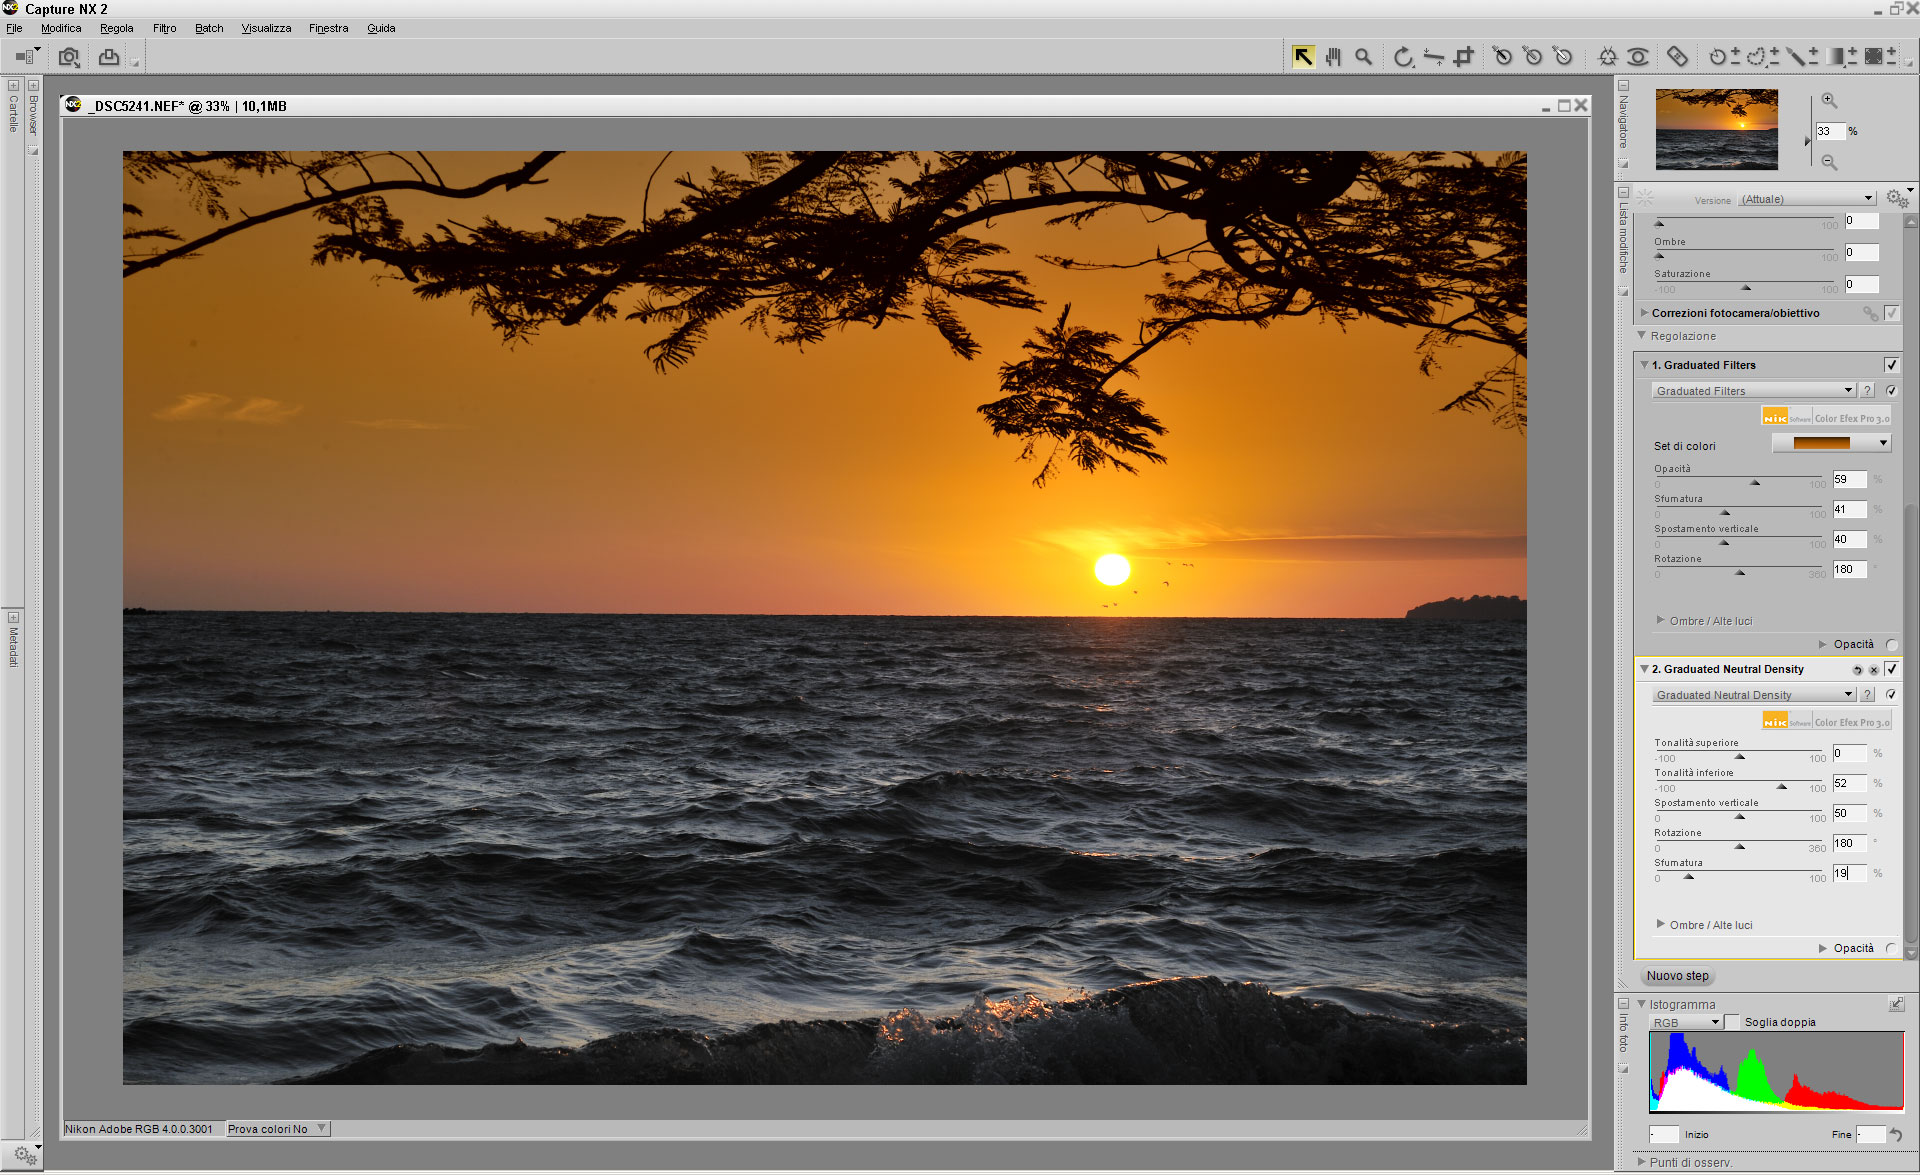Click histogram reset arrow next to Fine
Viewport: 1920px width, 1175px height.
click(x=1896, y=1135)
